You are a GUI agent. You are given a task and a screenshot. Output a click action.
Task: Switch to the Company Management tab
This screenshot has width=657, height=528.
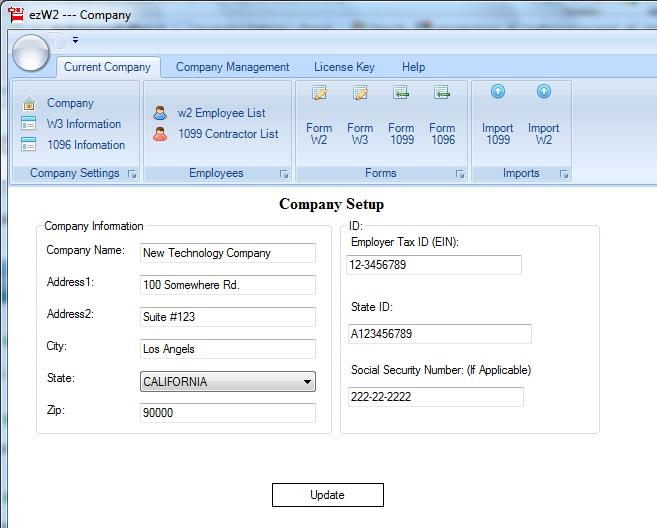click(233, 67)
